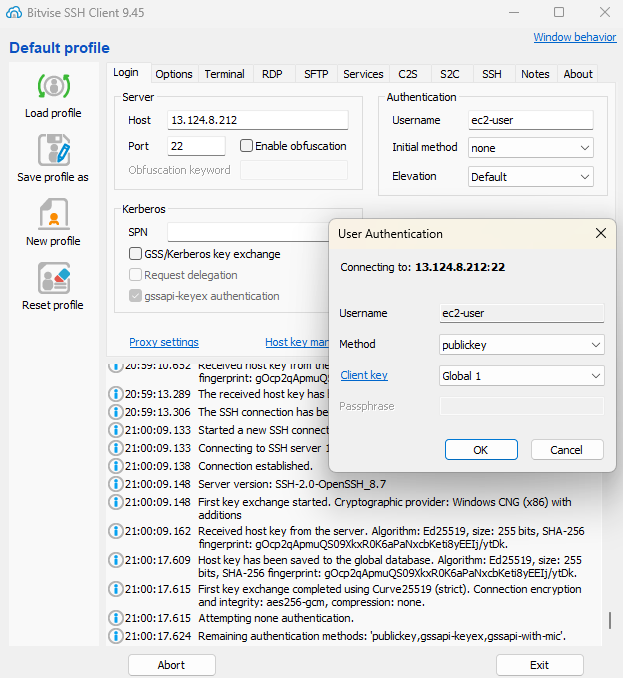This screenshot has width=623, height=678.
Task: Open the Elevation dropdown
Action: coord(530,177)
